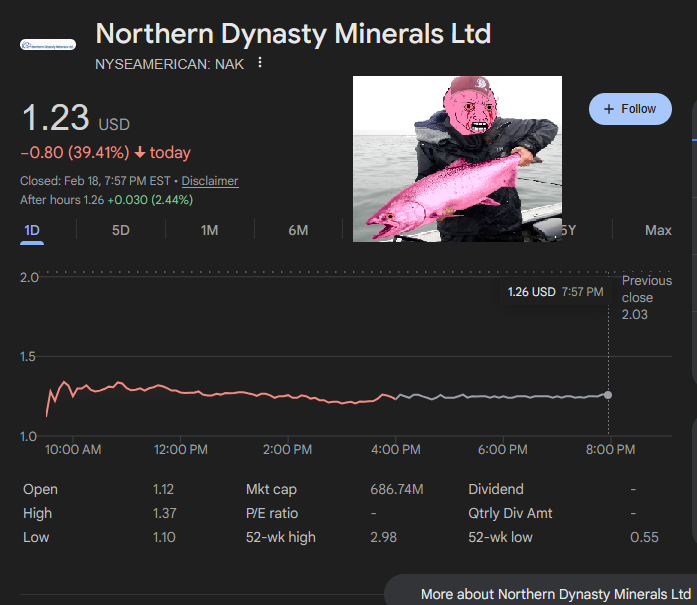Switch to the 5Y time range tab

pyautogui.click(x=569, y=230)
